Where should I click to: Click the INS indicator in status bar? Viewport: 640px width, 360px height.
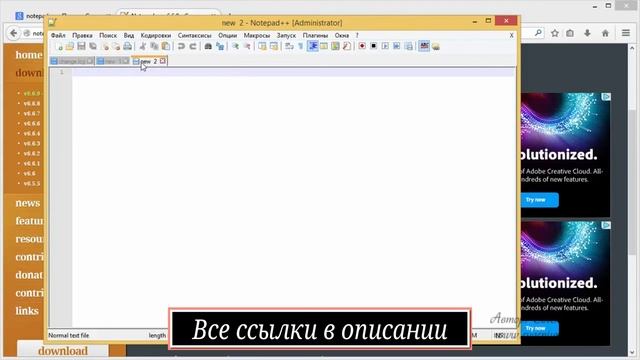498,335
